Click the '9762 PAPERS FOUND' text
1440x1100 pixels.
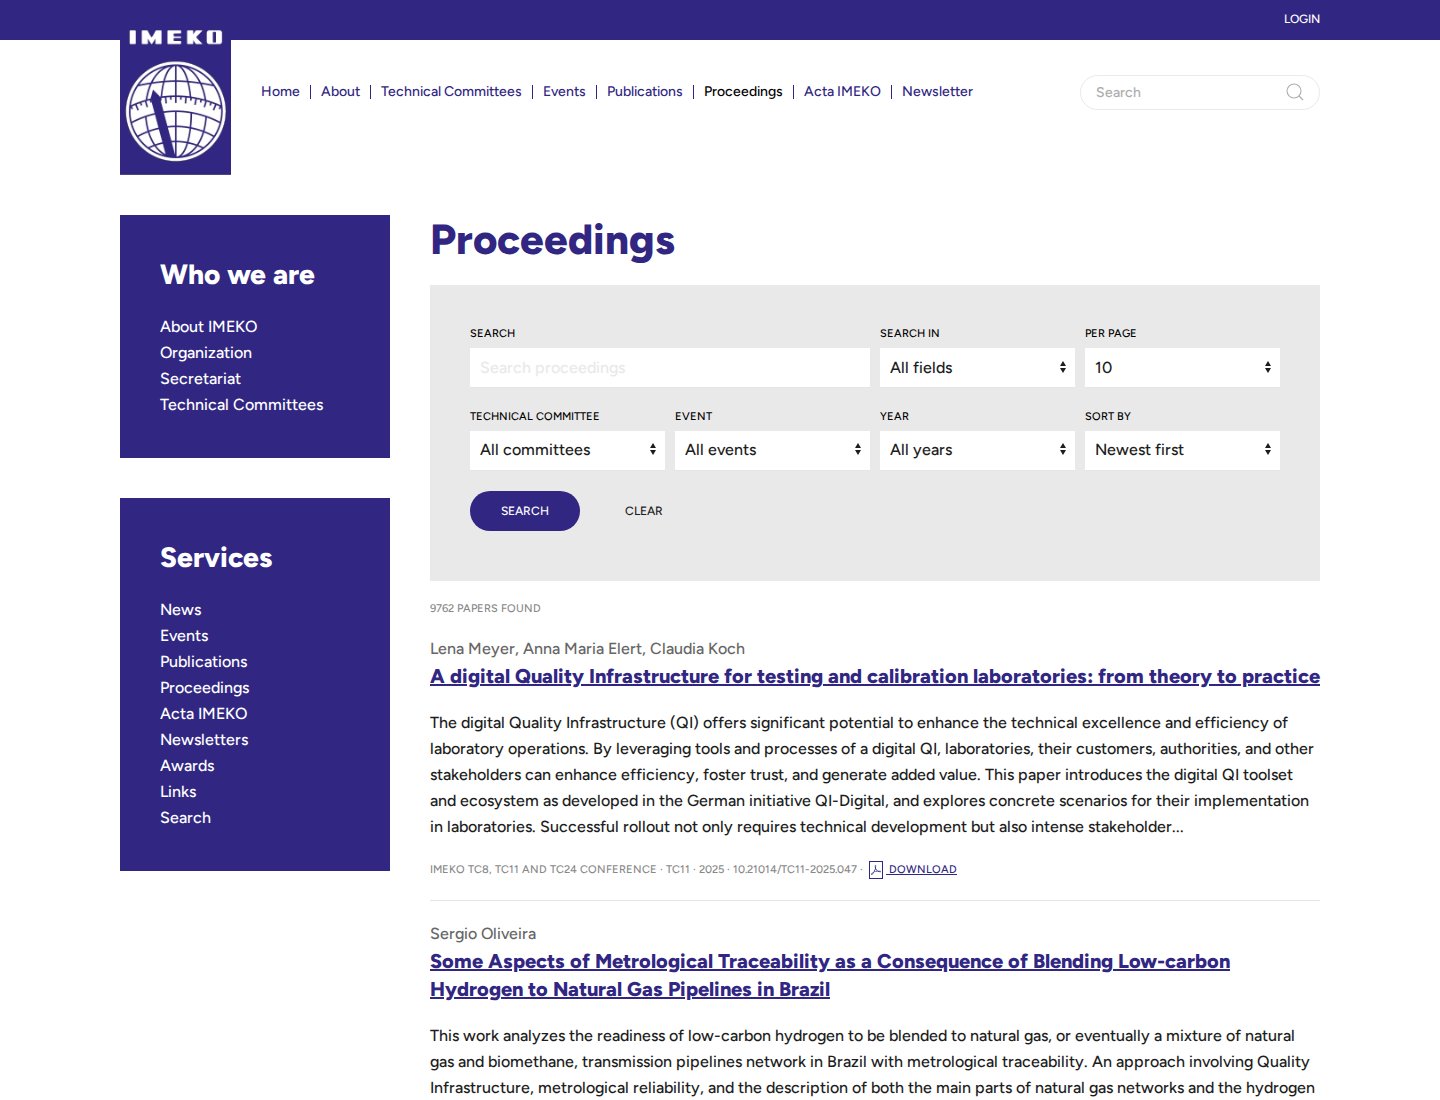coord(485,608)
